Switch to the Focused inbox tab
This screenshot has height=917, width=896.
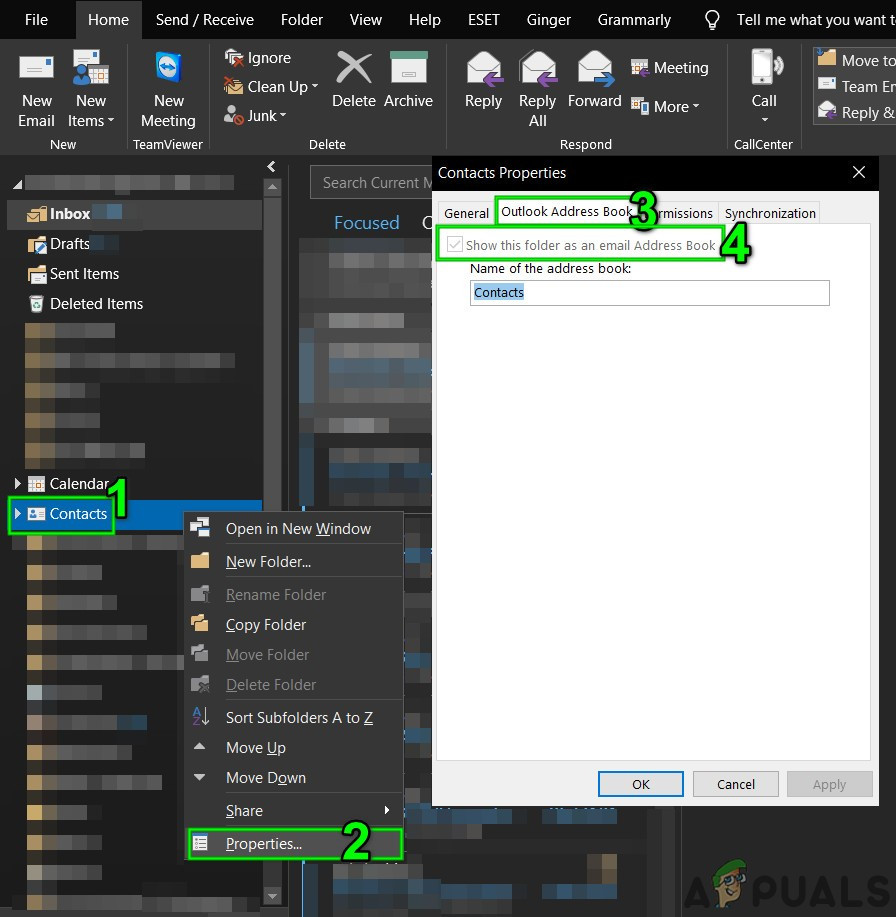(x=367, y=223)
